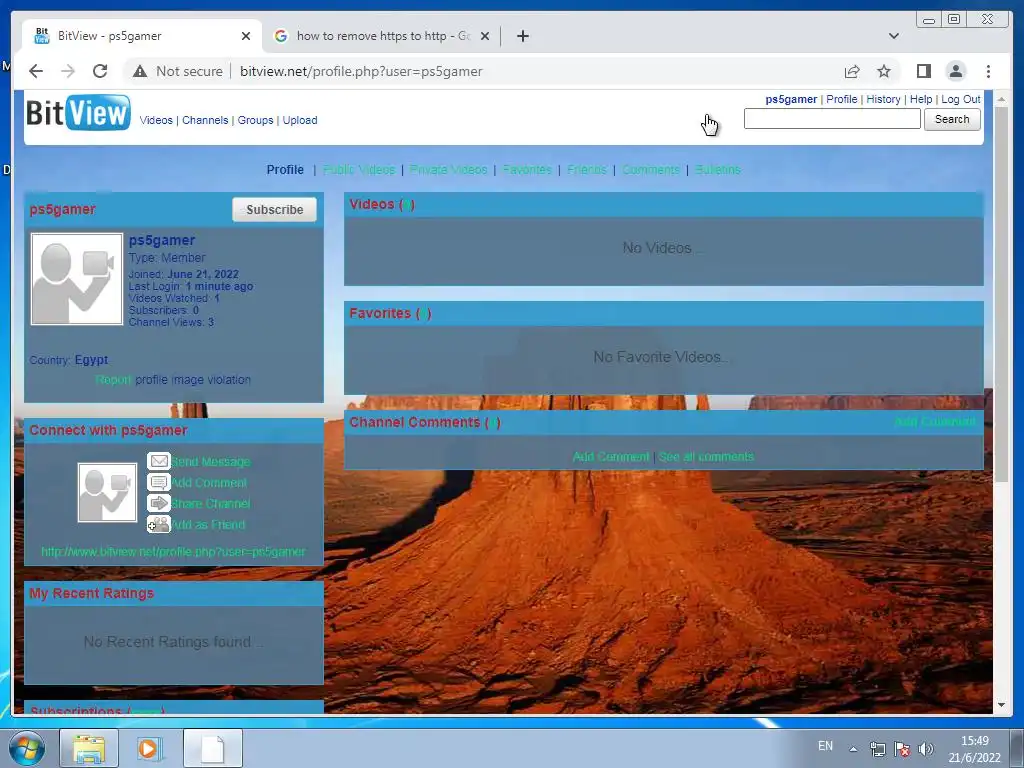1024x768 pixels.
Task: Click the volume speaker tray icon
Action: click(x=925, y=749)
